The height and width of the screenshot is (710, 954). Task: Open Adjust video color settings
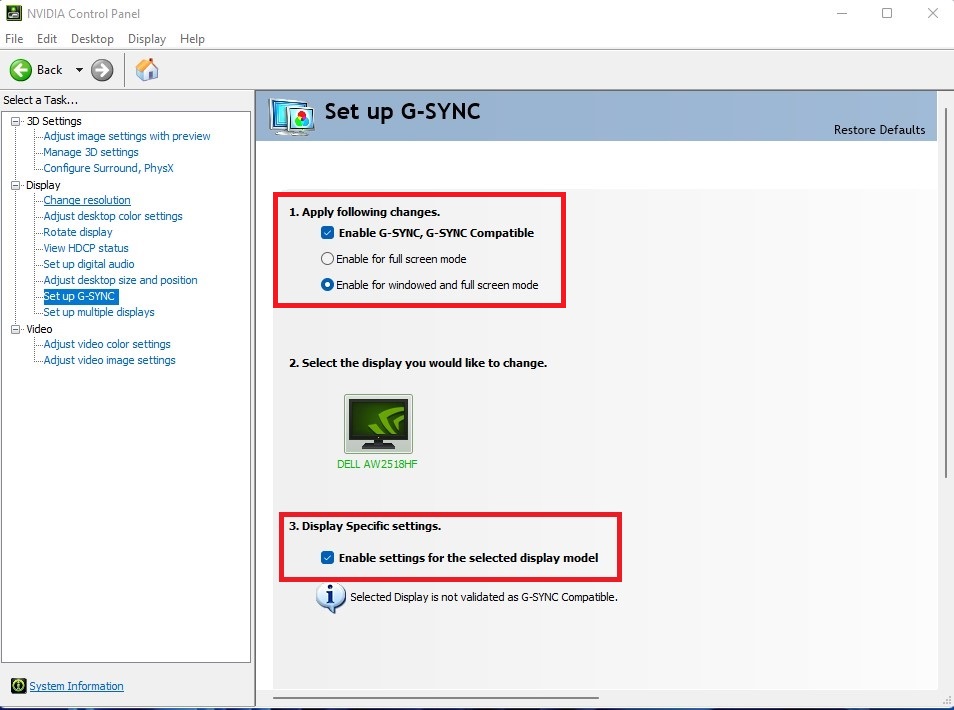tap(107, 344)
